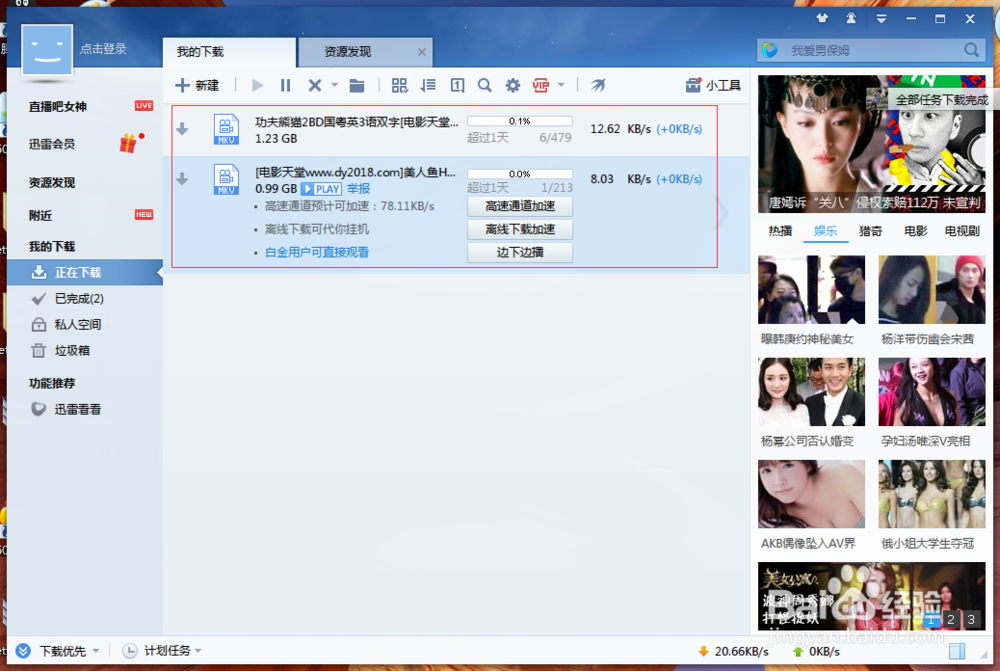
Task: Click the search magnifier in the search box
Action: [971, 50]
